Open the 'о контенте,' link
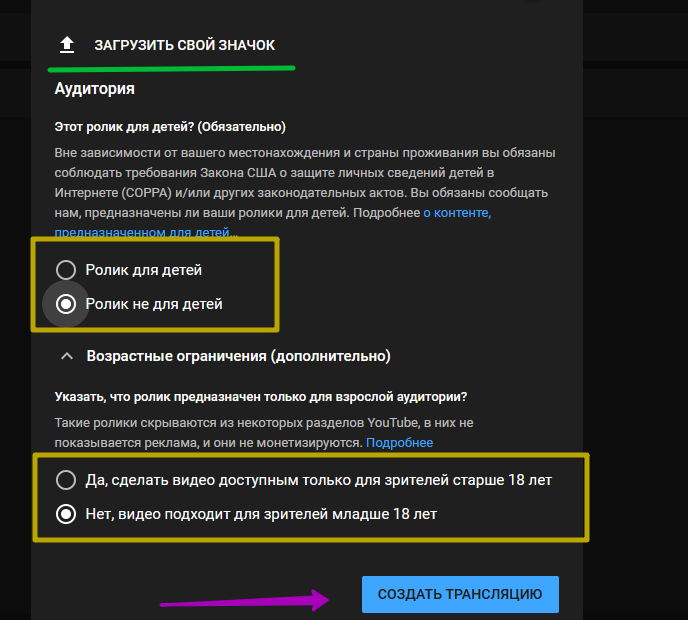This screenshot has height=620, width=688. pyautogui.click(x=457, y=213)
